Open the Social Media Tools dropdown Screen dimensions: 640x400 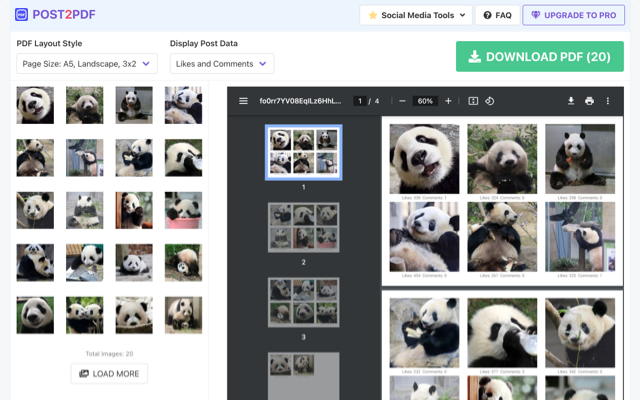coord(415,15)
